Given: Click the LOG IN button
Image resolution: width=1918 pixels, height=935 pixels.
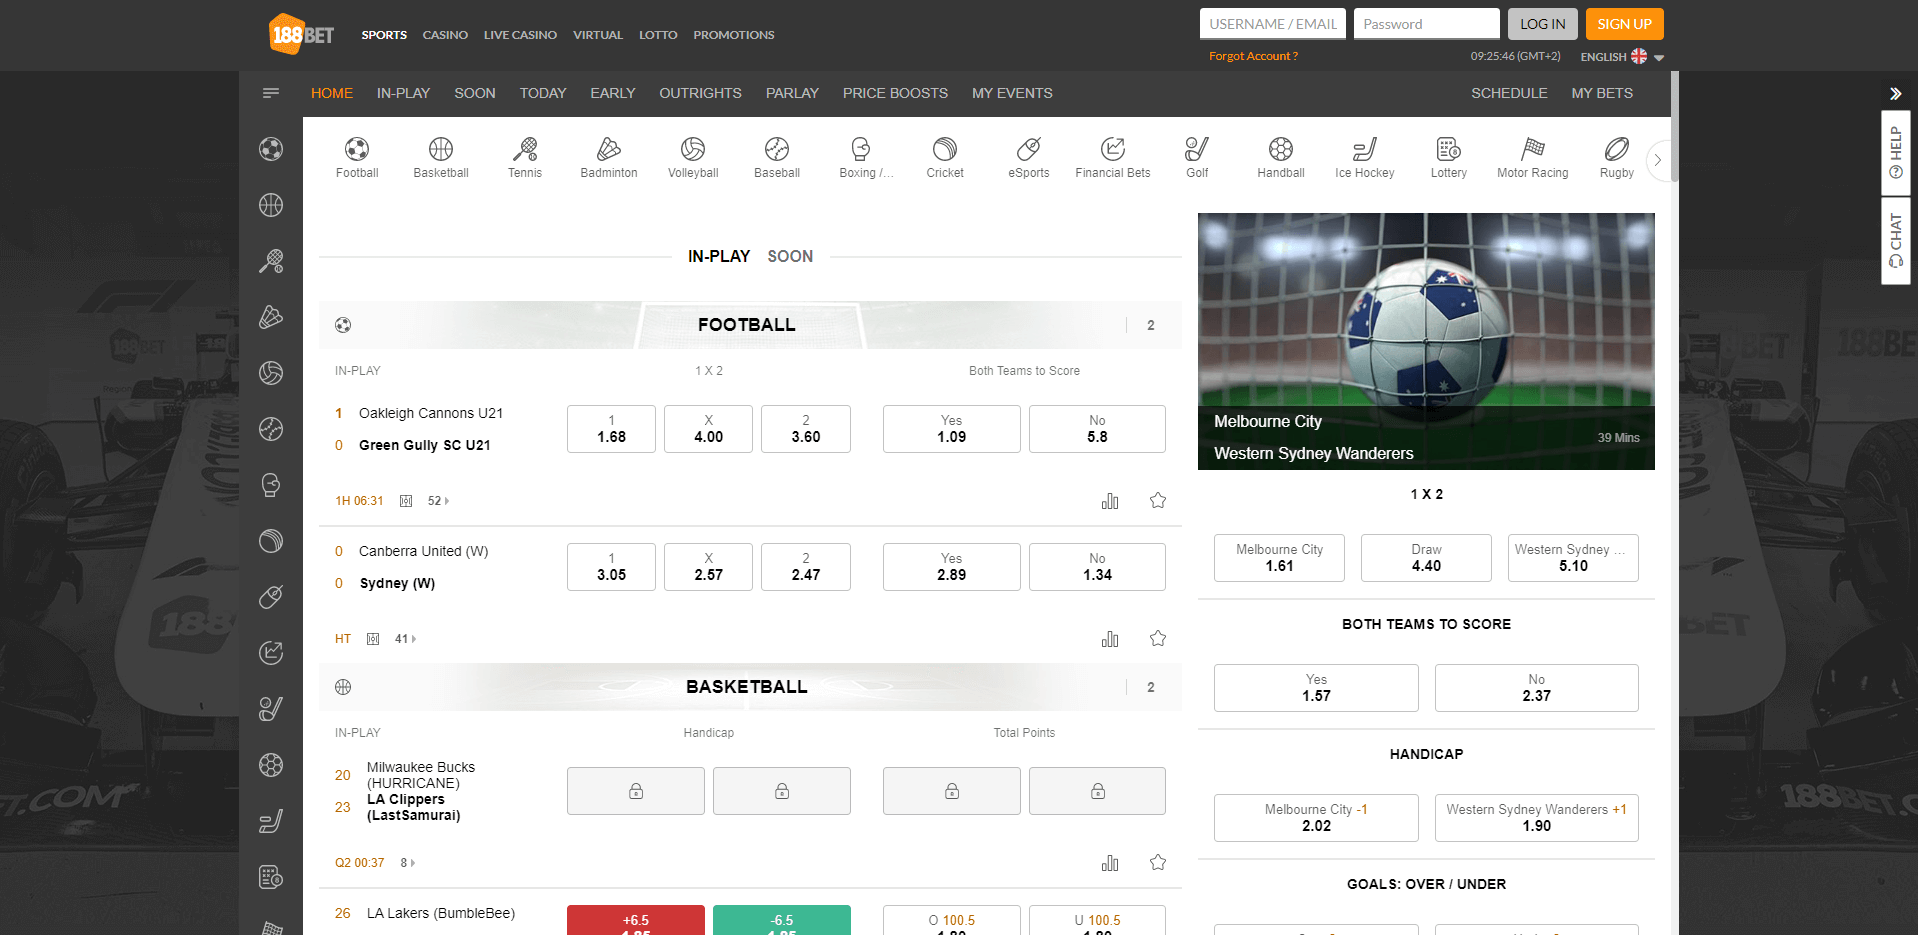Looking at the screenshot, I should point(1543,24).
